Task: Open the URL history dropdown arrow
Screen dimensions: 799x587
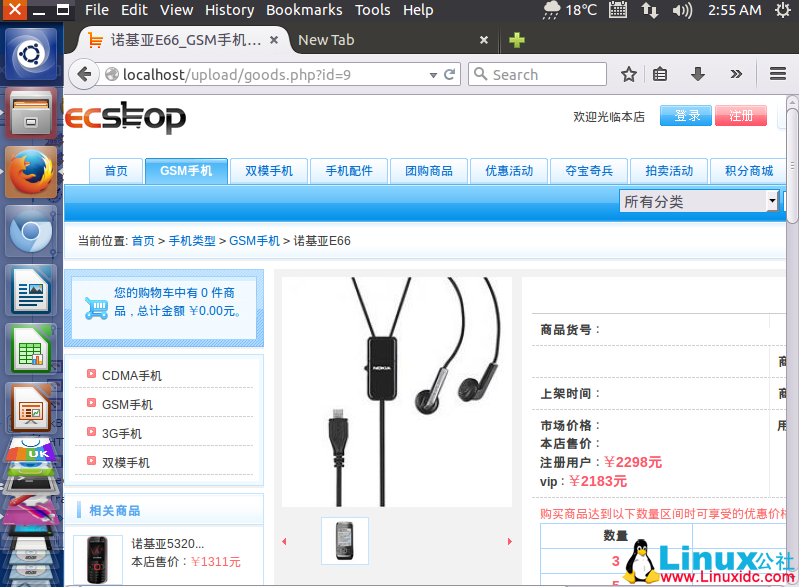Action: point(433,75)
